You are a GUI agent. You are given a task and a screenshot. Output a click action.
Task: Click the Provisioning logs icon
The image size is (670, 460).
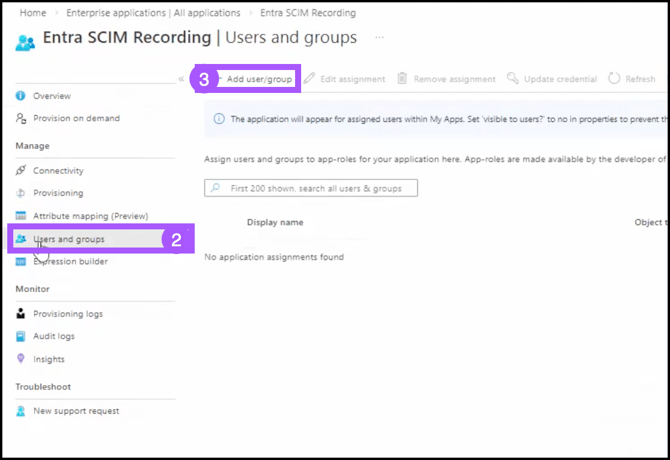coord(21,314)
